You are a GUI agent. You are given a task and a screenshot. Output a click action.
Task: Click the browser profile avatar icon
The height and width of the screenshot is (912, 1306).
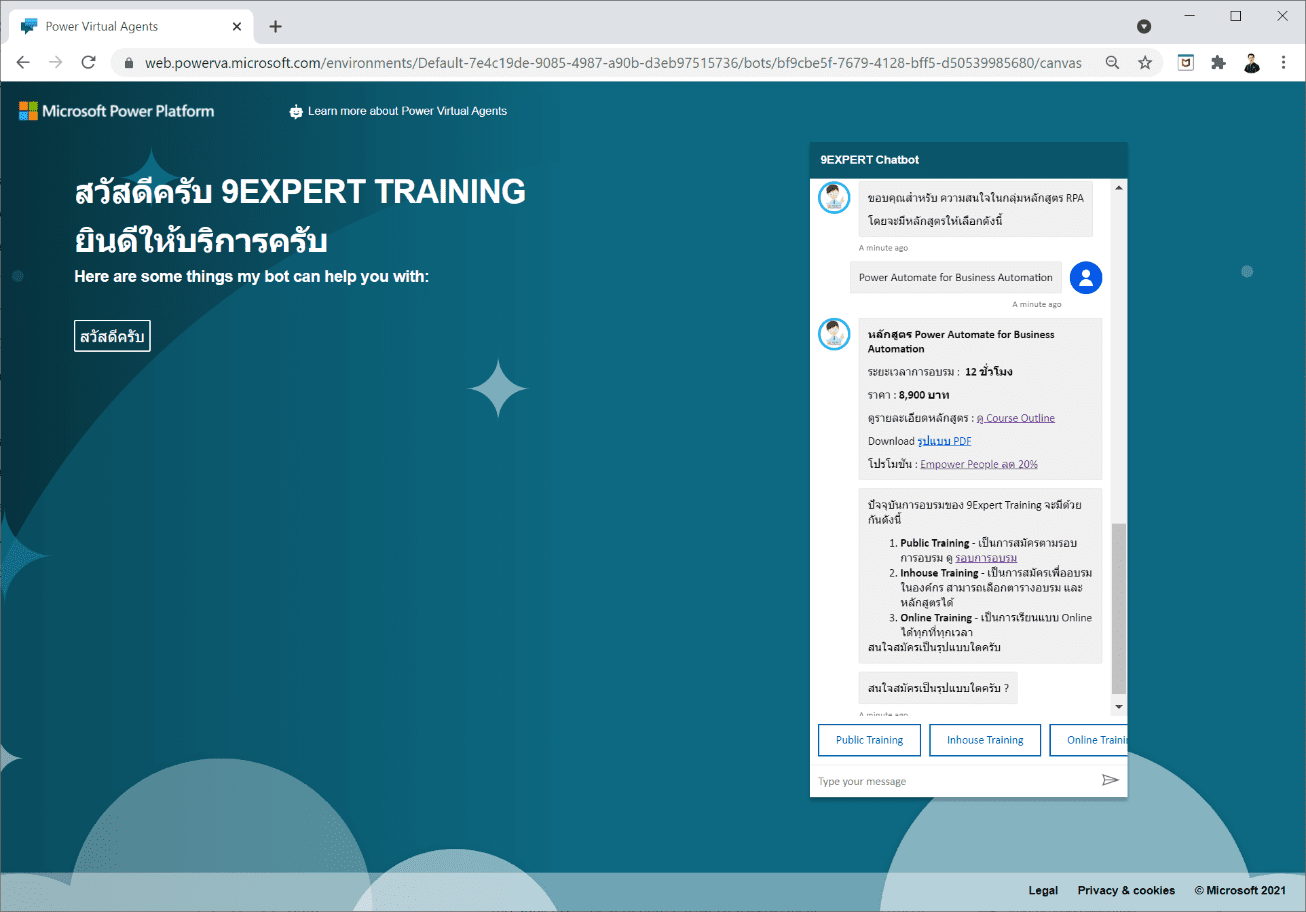coord(1251,61)
